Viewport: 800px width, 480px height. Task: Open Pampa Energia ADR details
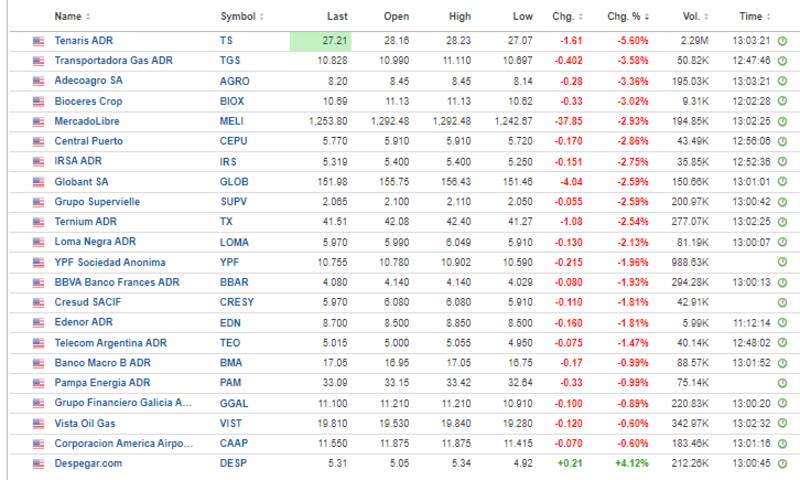pos(103,383)
